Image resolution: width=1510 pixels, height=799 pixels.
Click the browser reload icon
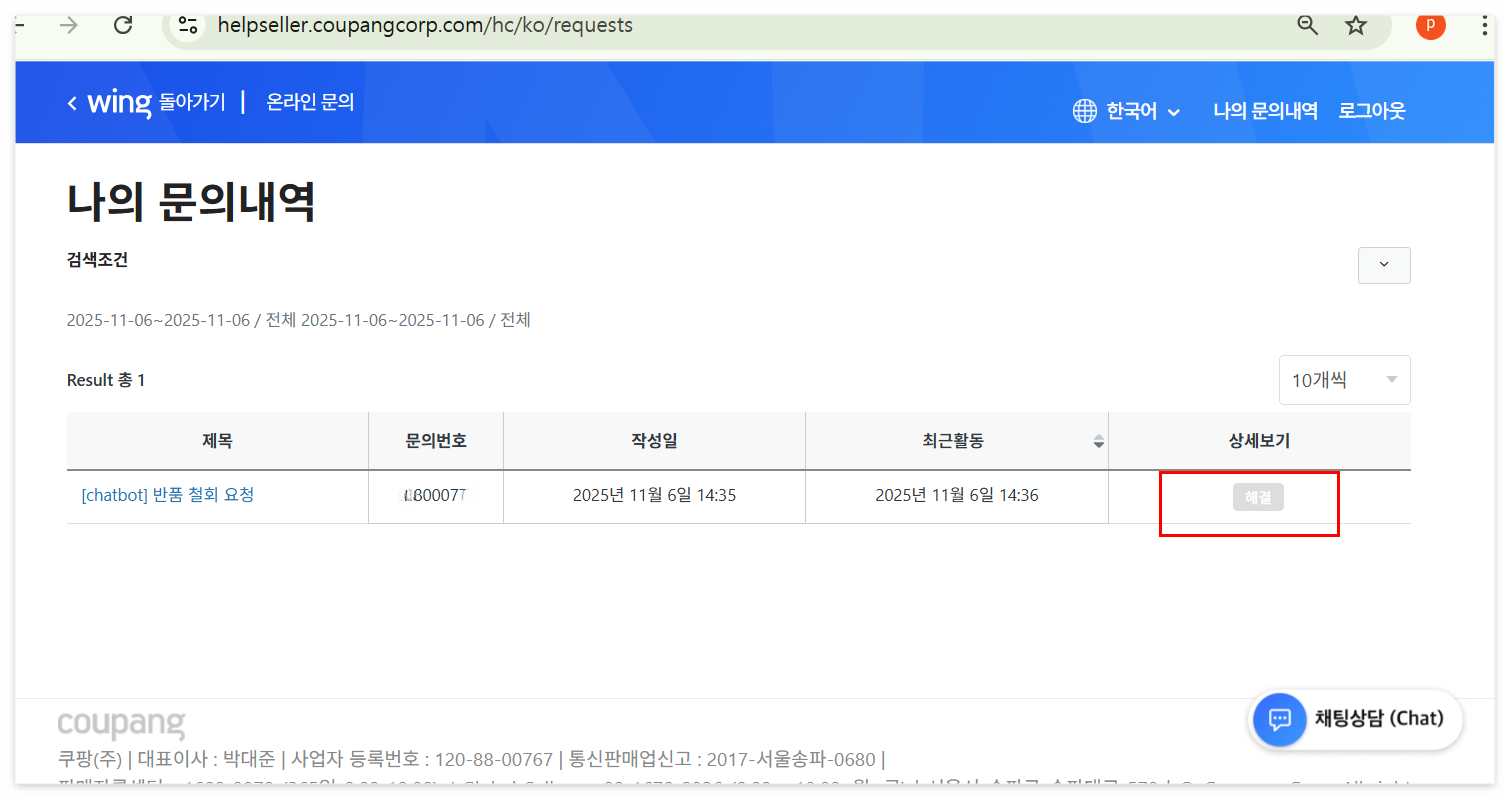coord(123,26)
